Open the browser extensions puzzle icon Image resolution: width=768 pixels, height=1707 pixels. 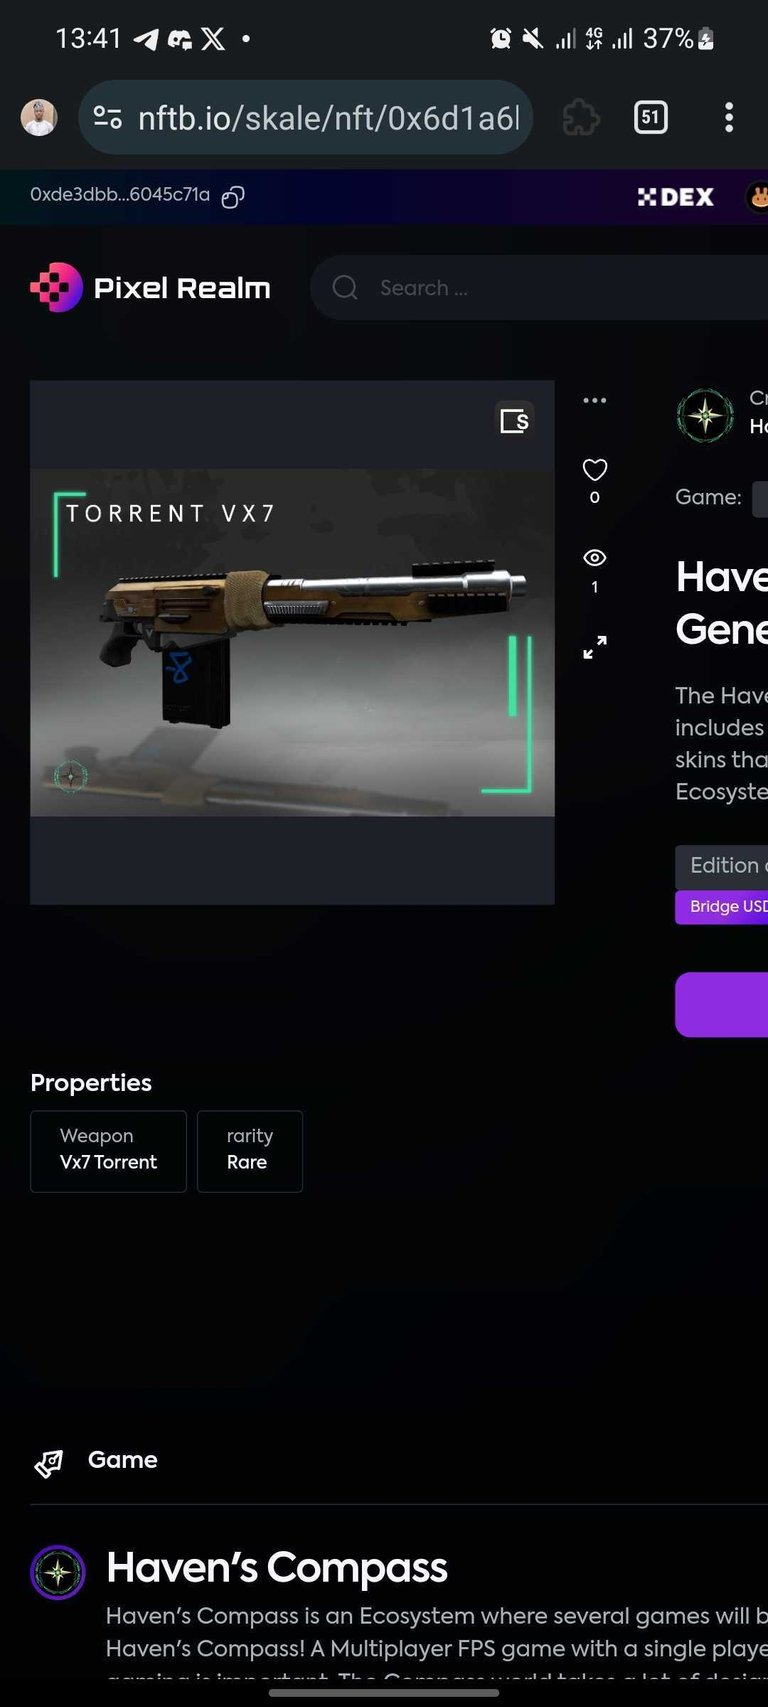point(581,118)
